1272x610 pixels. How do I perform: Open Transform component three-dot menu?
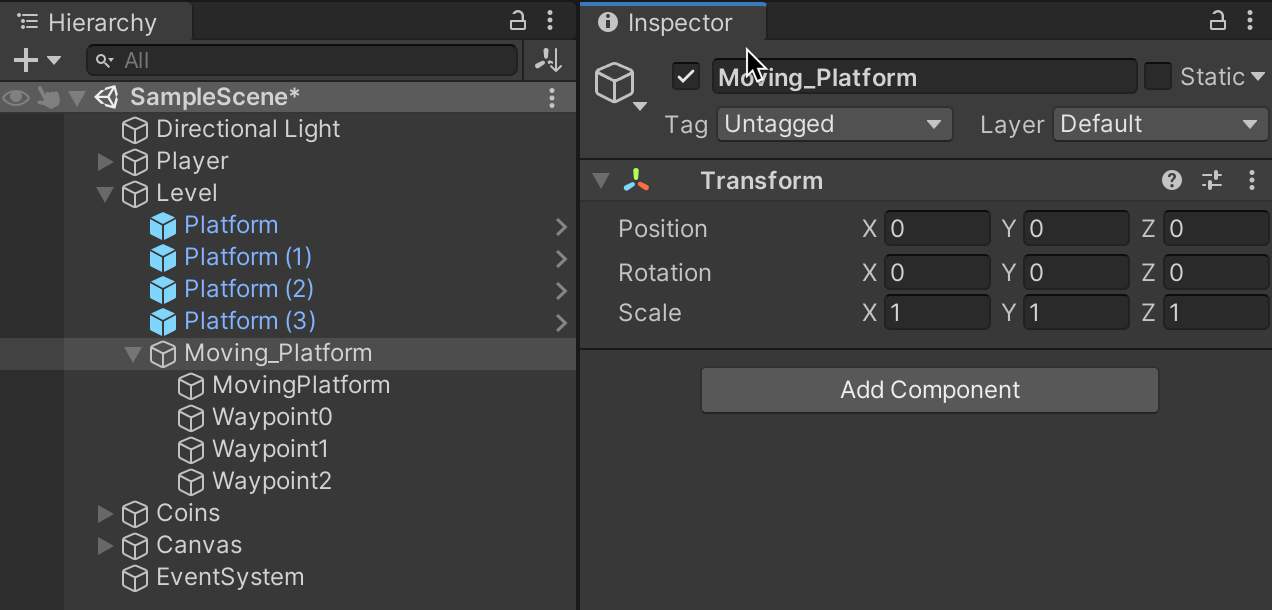[1252, 180]
